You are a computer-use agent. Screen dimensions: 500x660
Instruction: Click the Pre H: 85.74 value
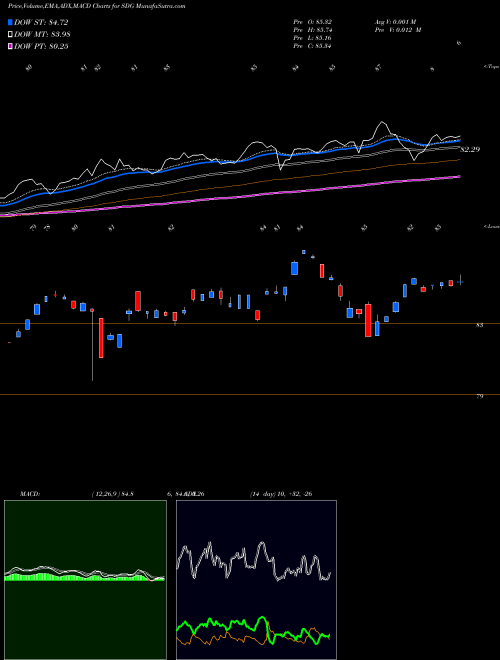(313, 30)
